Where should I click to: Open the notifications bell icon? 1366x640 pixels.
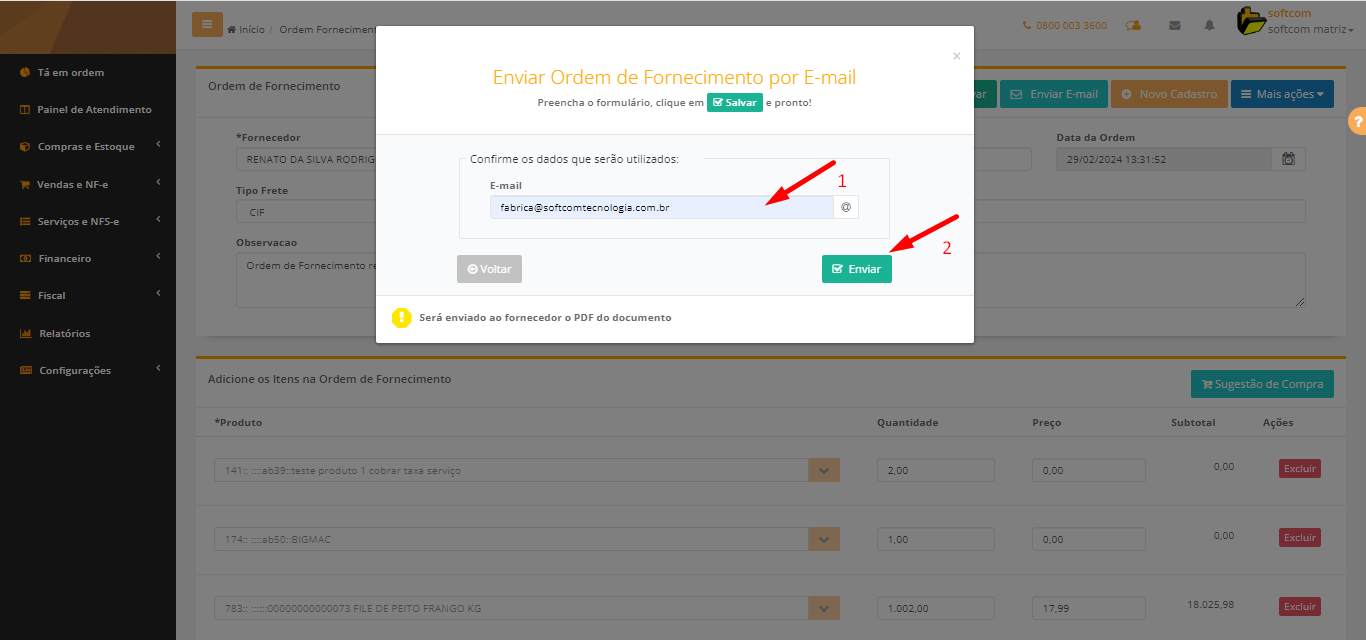[x=1209, y=26]
